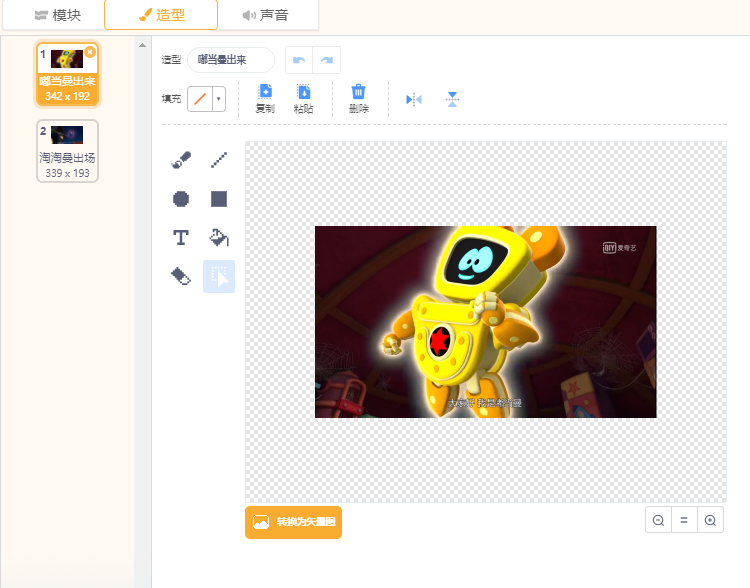Select the Line tool
Viewport: 750px width, 588px height.
point(219,160)
